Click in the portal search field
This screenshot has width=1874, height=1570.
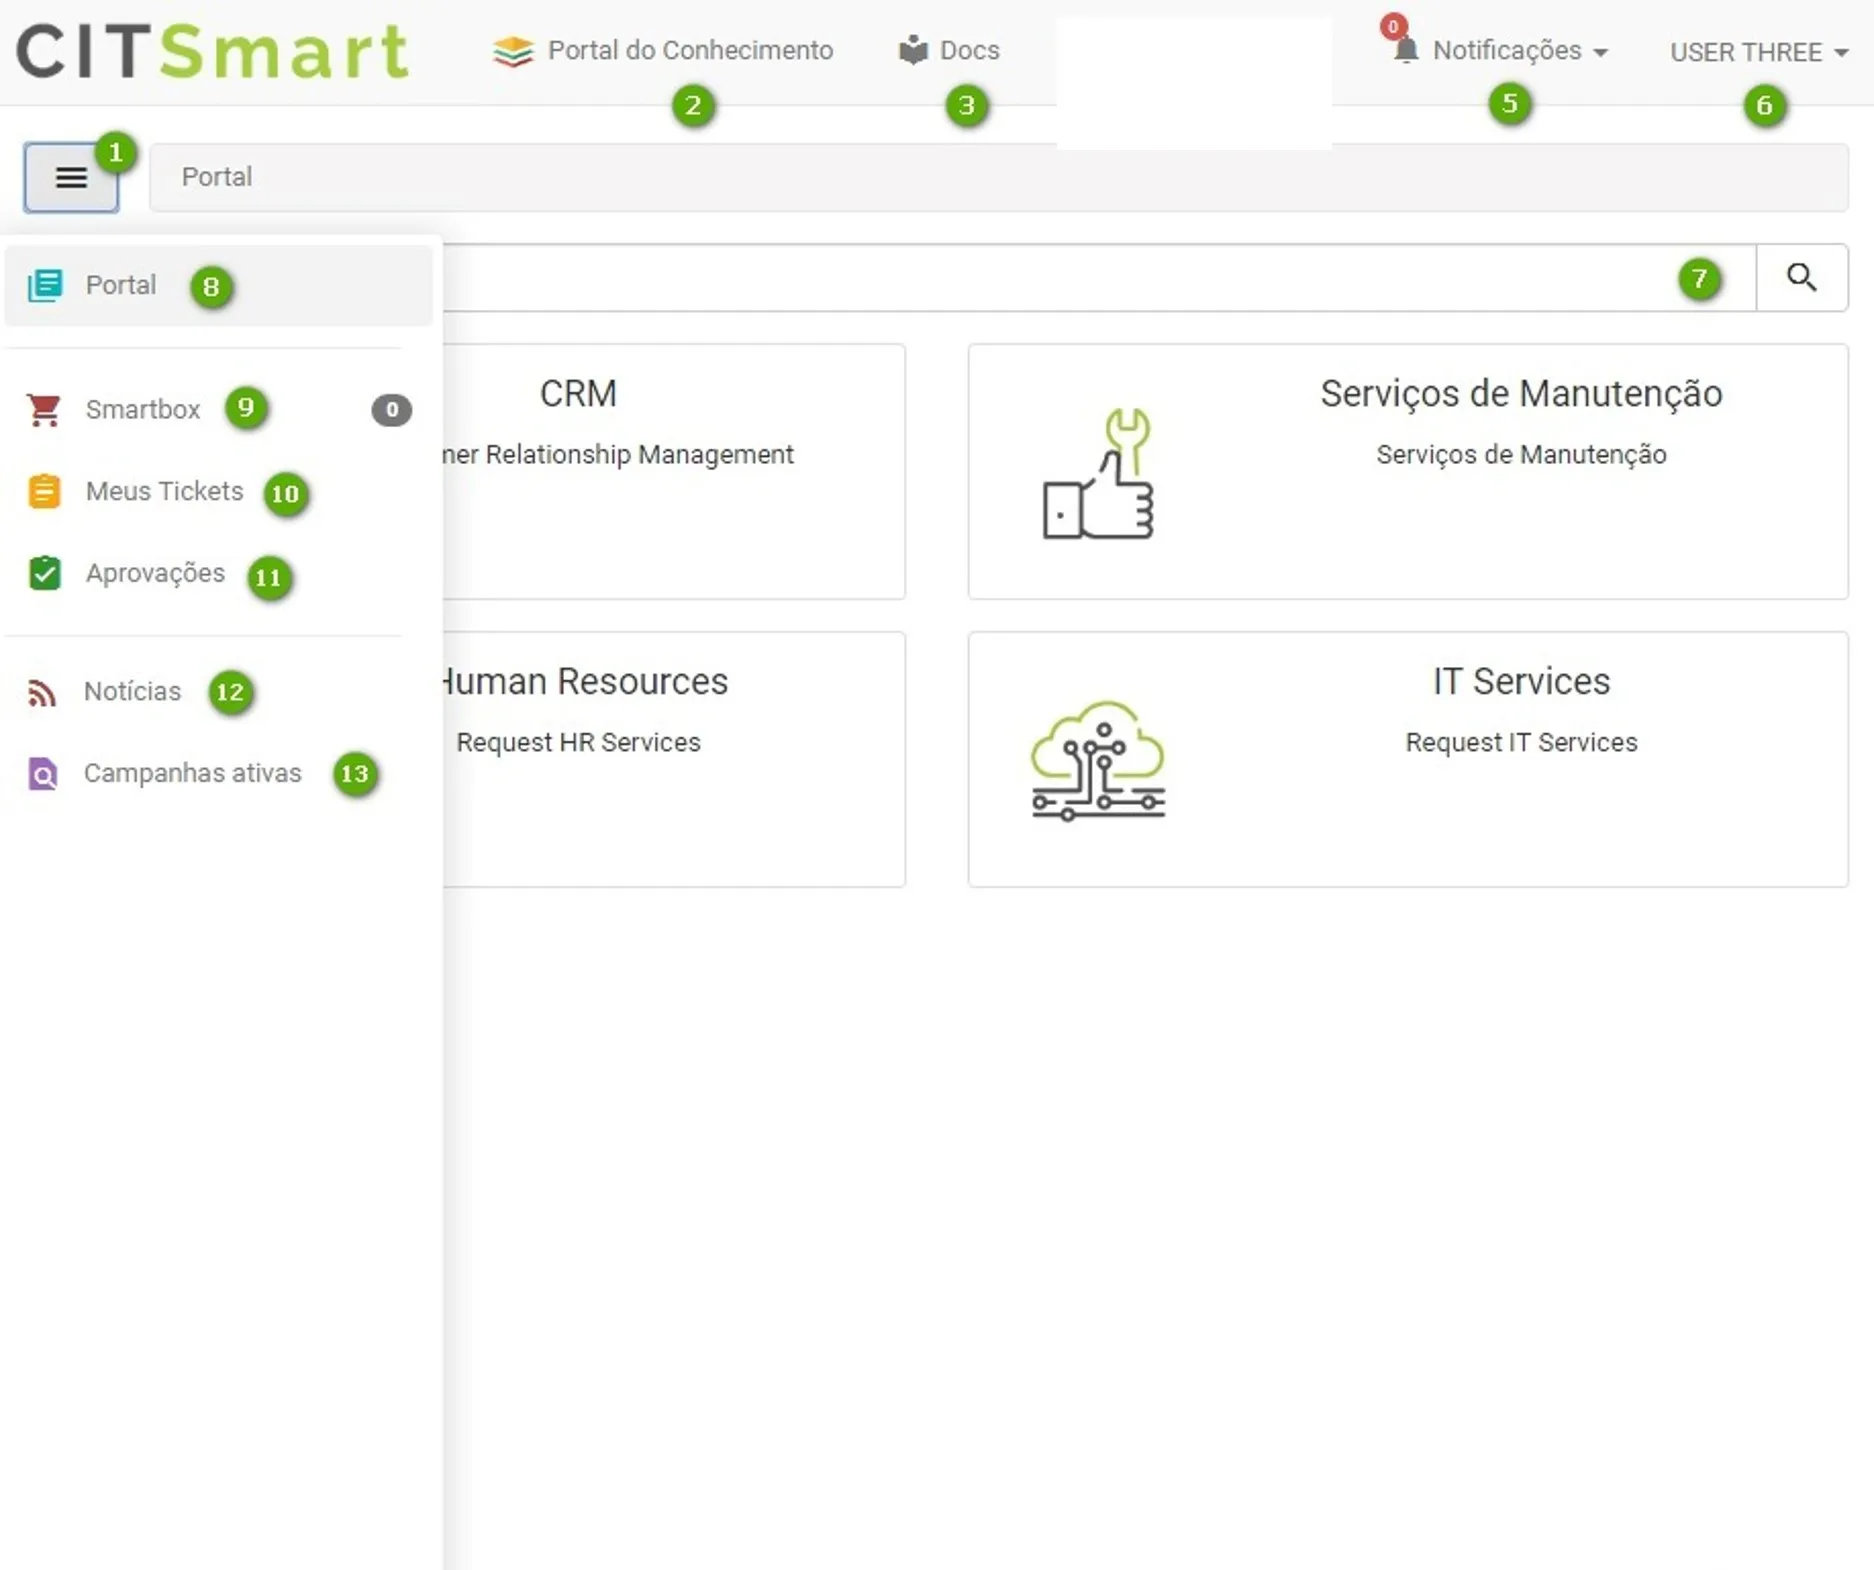click(1098, 278)
